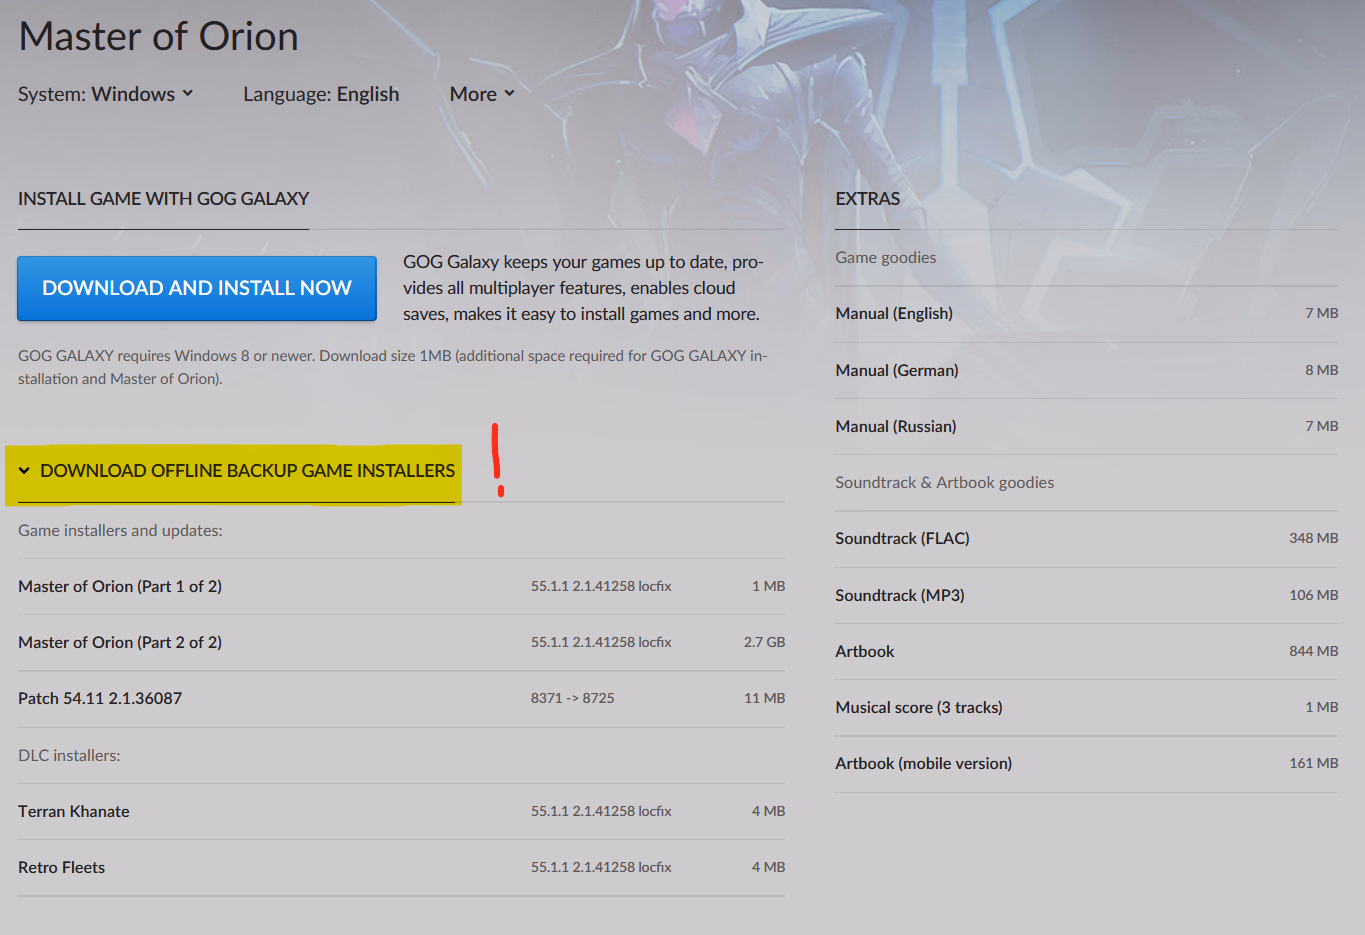Download the Terran Khanate DLC installer
The height and width of the screenshot is (935, 1365).
pos(74,811)
